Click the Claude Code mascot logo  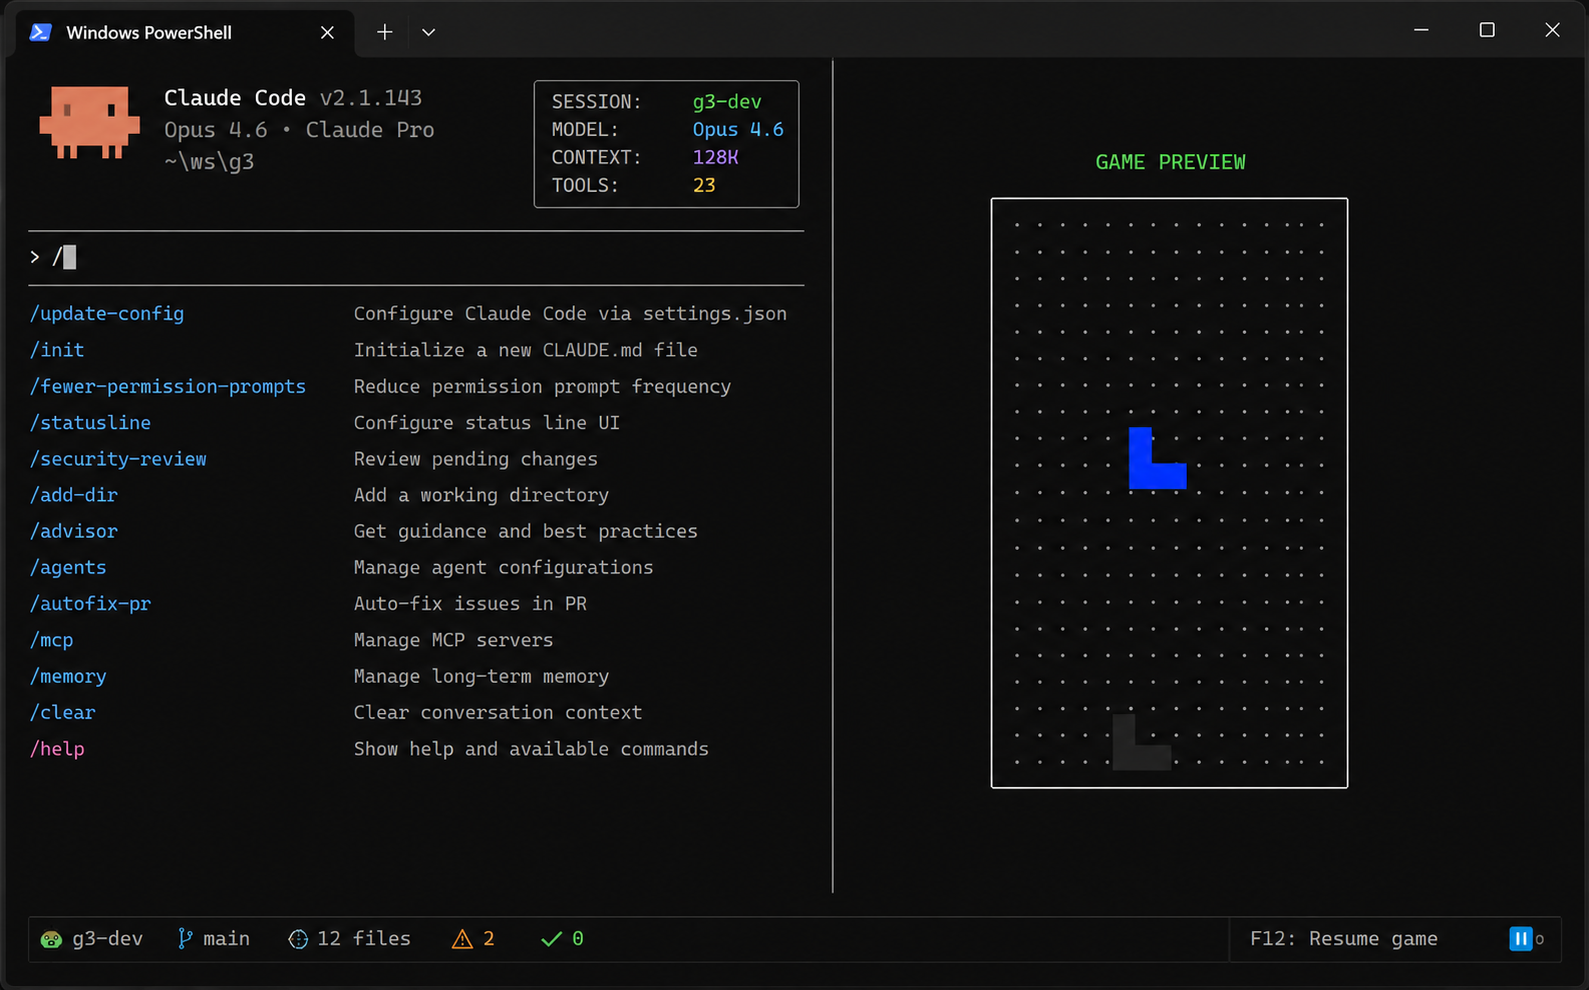(x=89, y=122)
